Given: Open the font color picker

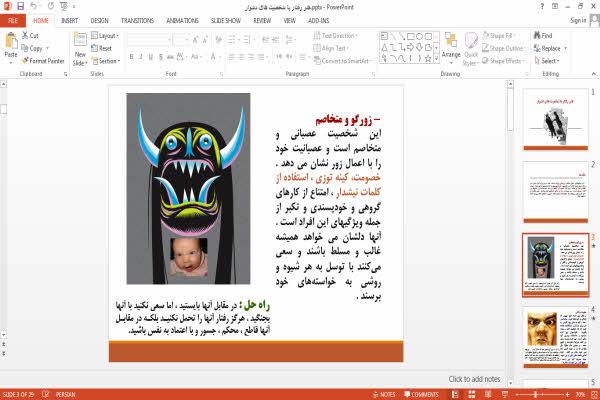Looking at the screenshot, I should pos(214,57).
